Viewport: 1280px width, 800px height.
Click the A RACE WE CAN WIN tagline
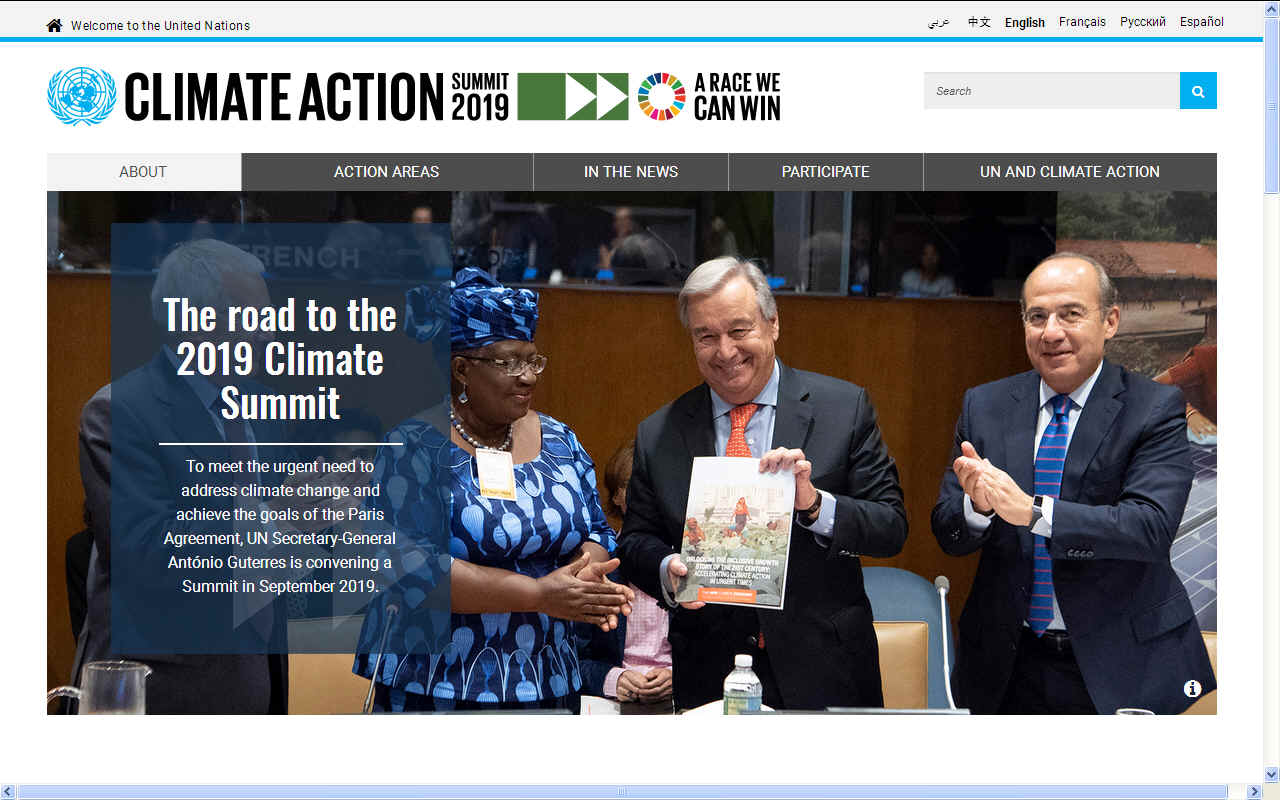tap(737, 97)
